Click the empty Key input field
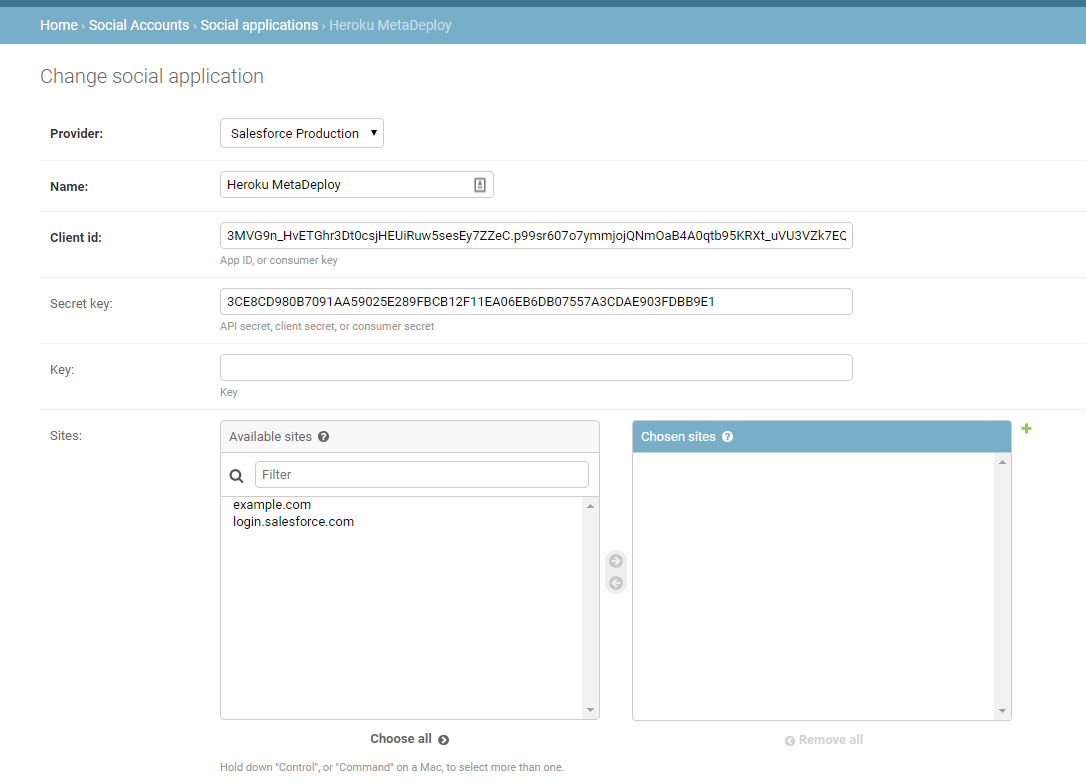The width and height of the screenshot is (1086, 784). 536,367
